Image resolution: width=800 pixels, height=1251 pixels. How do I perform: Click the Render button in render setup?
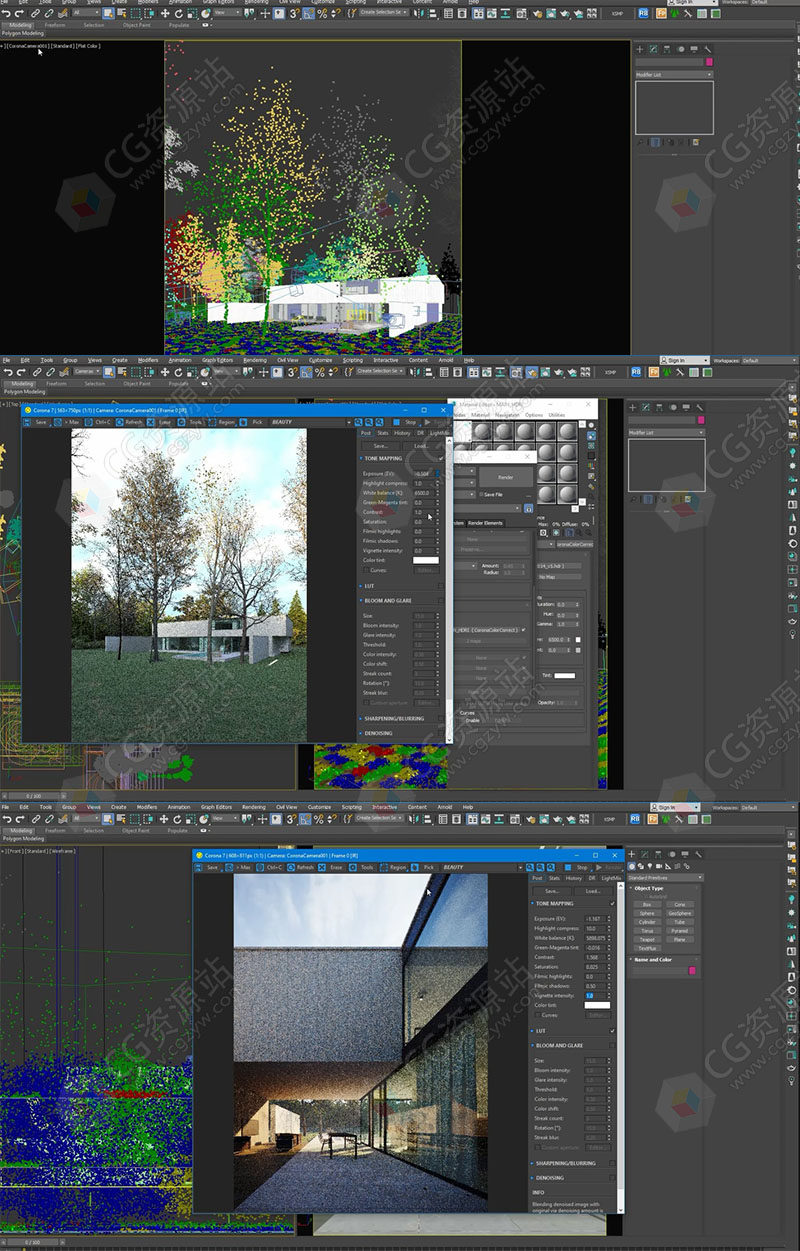(x=506, y=477)
